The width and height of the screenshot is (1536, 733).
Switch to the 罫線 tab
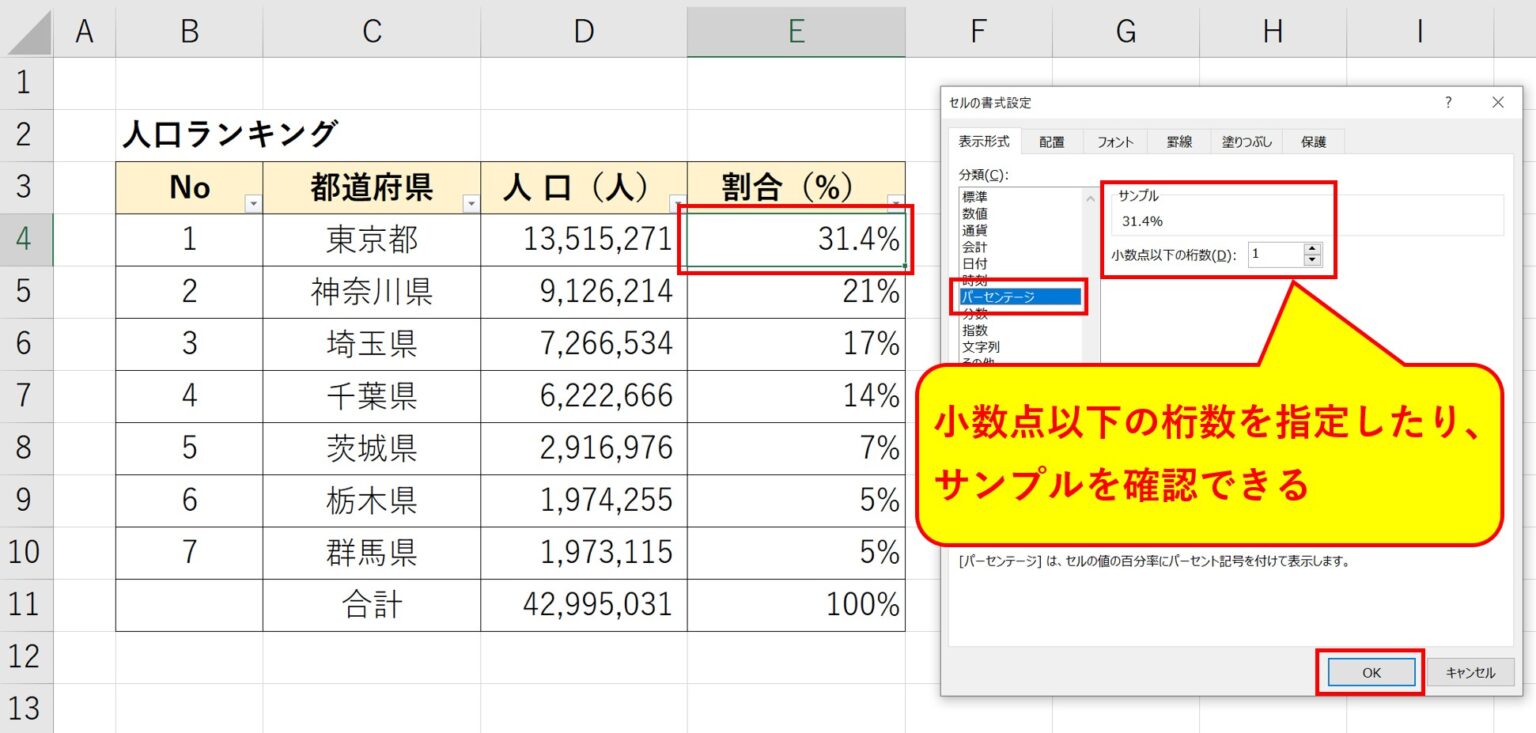[x=1178, y=141]
